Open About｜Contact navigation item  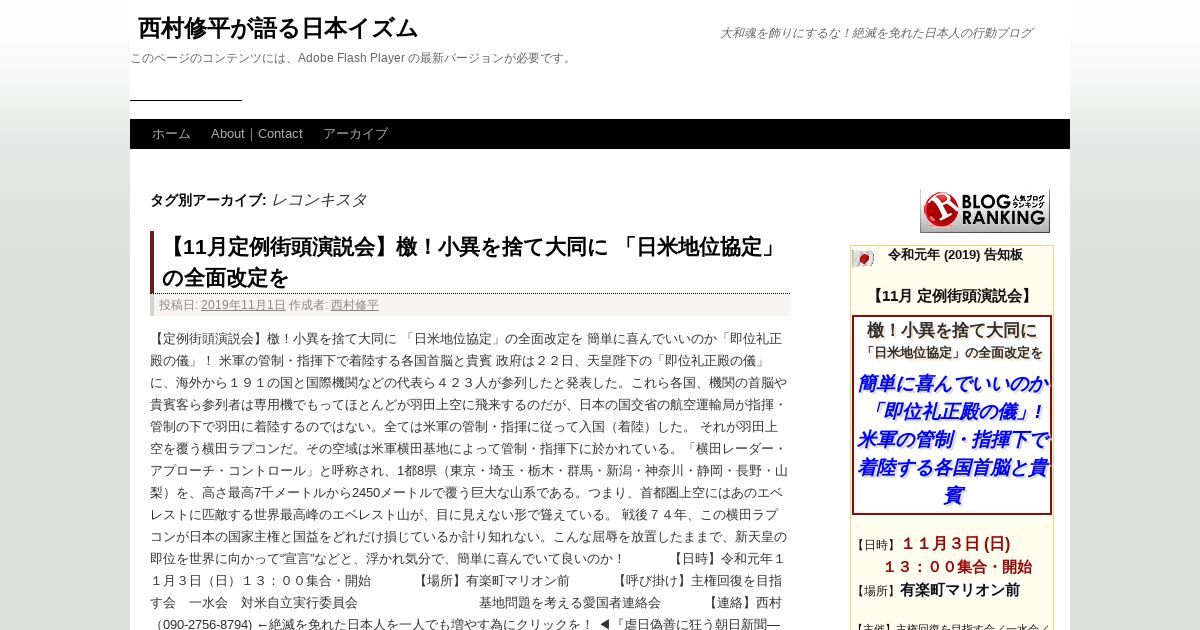coord(257,134)
